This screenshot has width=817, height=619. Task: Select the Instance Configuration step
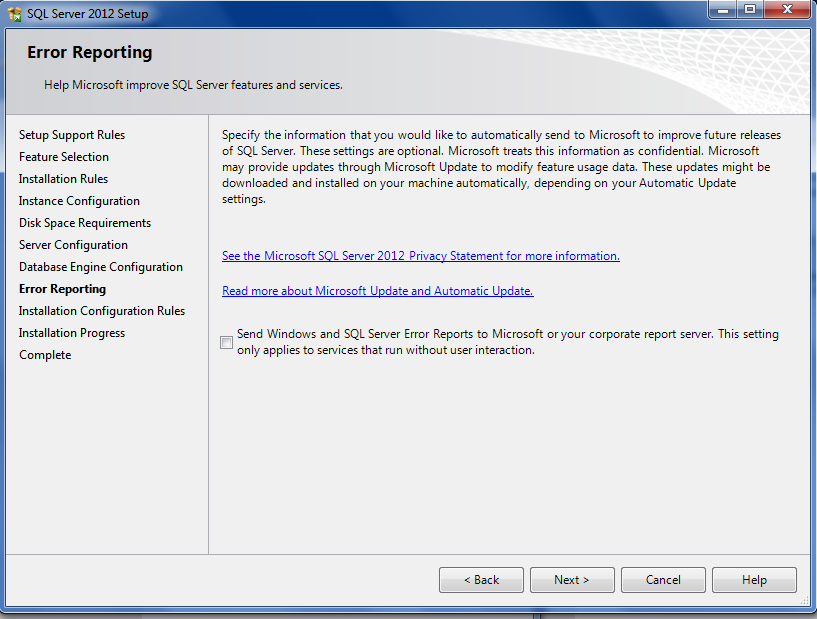coord(79,201)
